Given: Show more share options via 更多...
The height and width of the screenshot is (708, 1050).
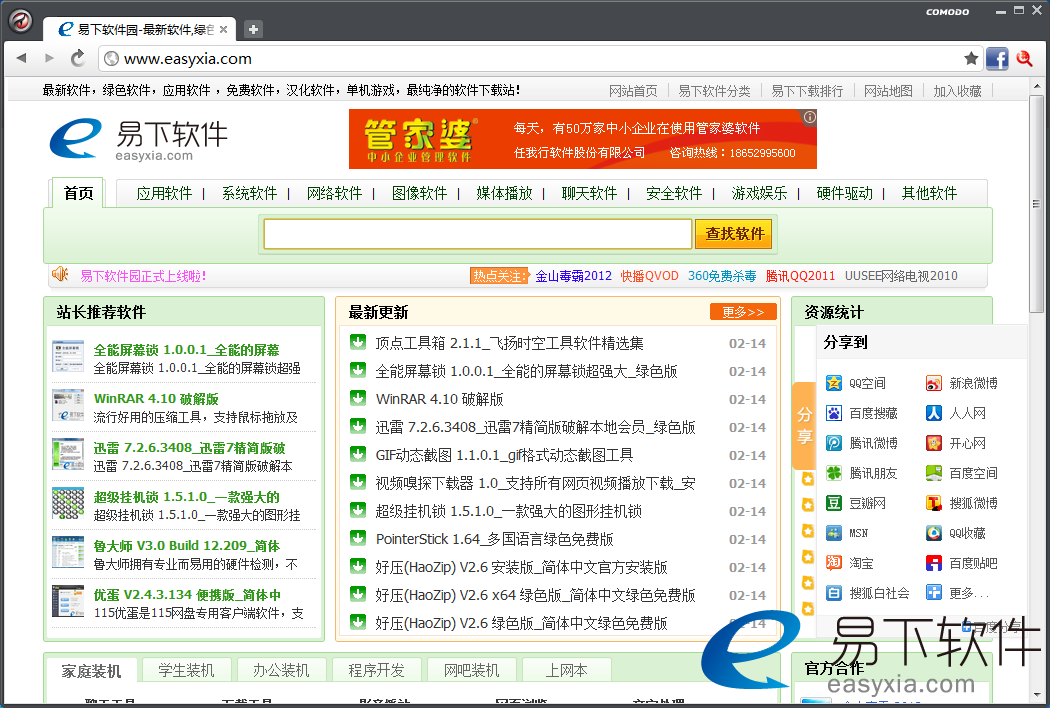Looking at the screenshot, I should [x=956, y=593].
